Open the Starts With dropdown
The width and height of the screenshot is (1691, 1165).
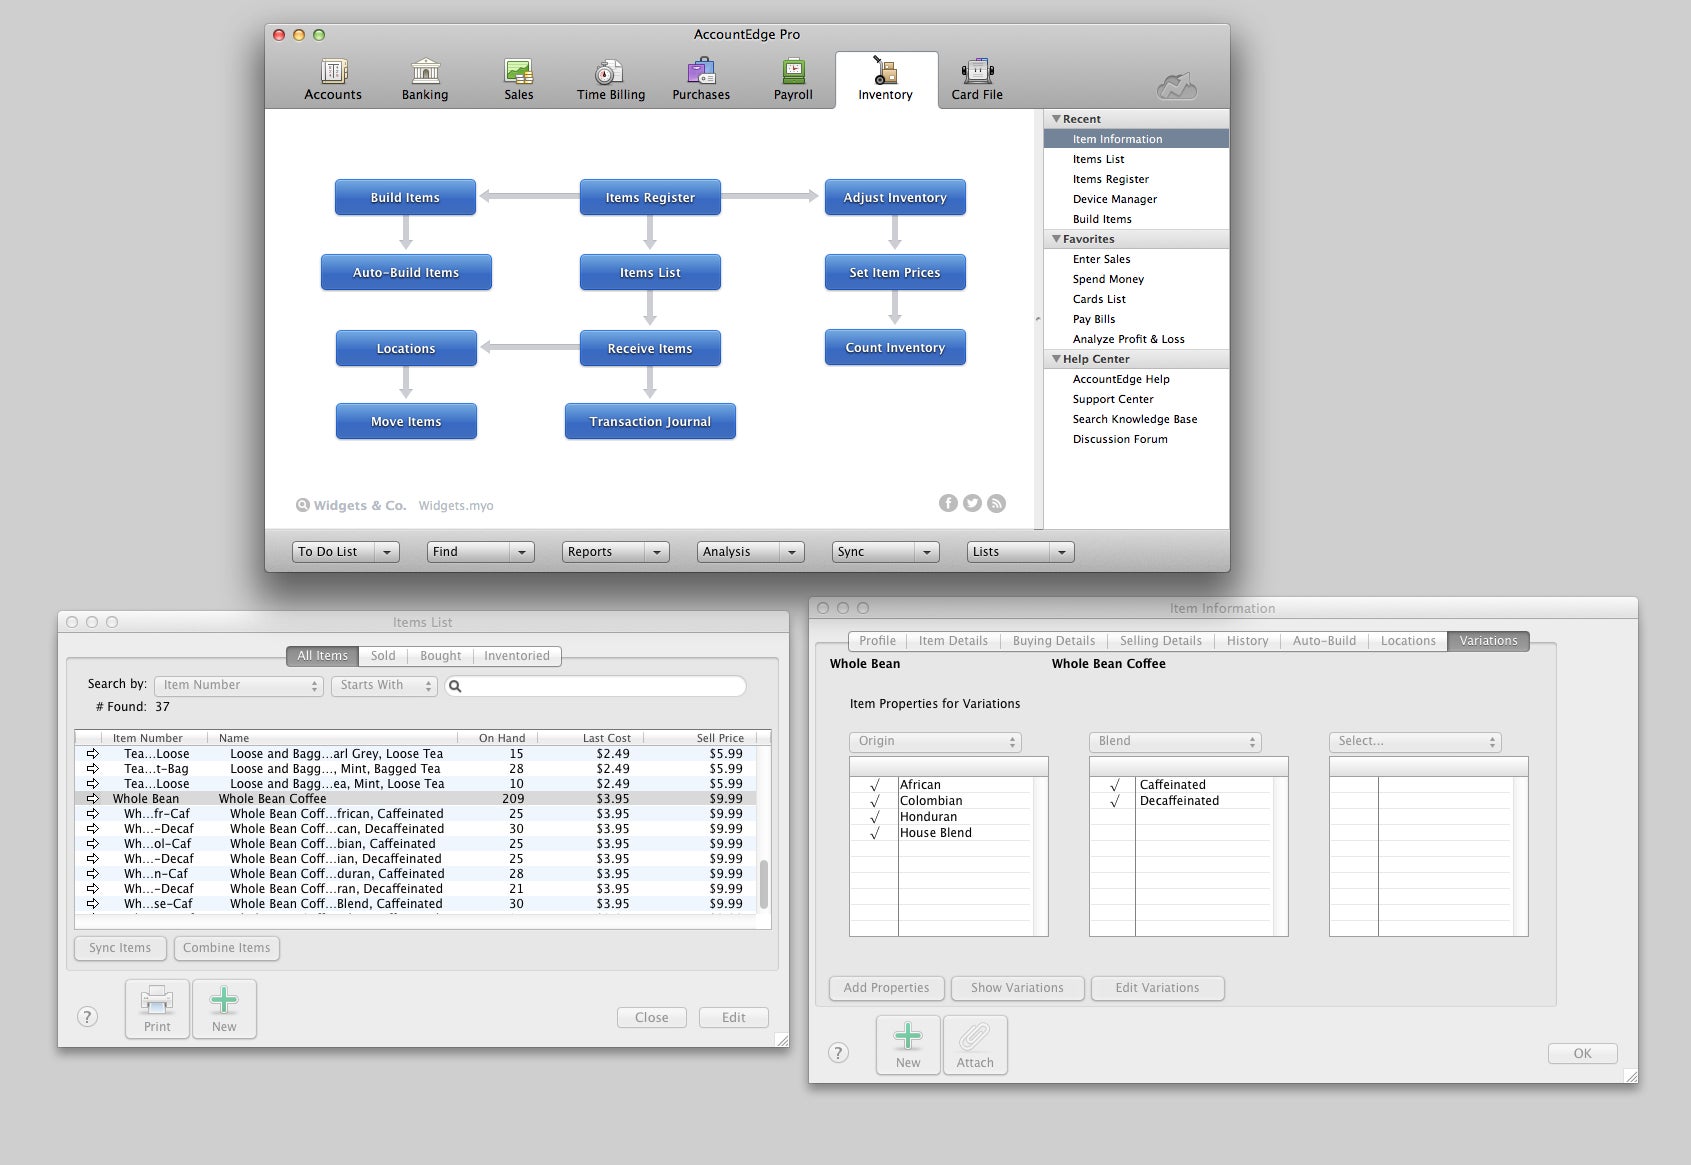click(x=384, y=686)
